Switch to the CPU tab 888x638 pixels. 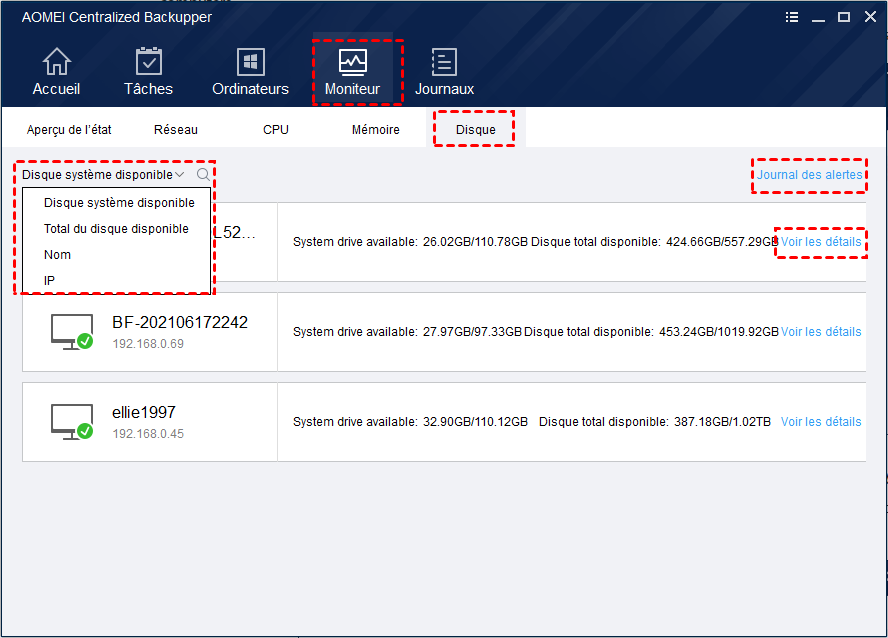coord(276,130)
